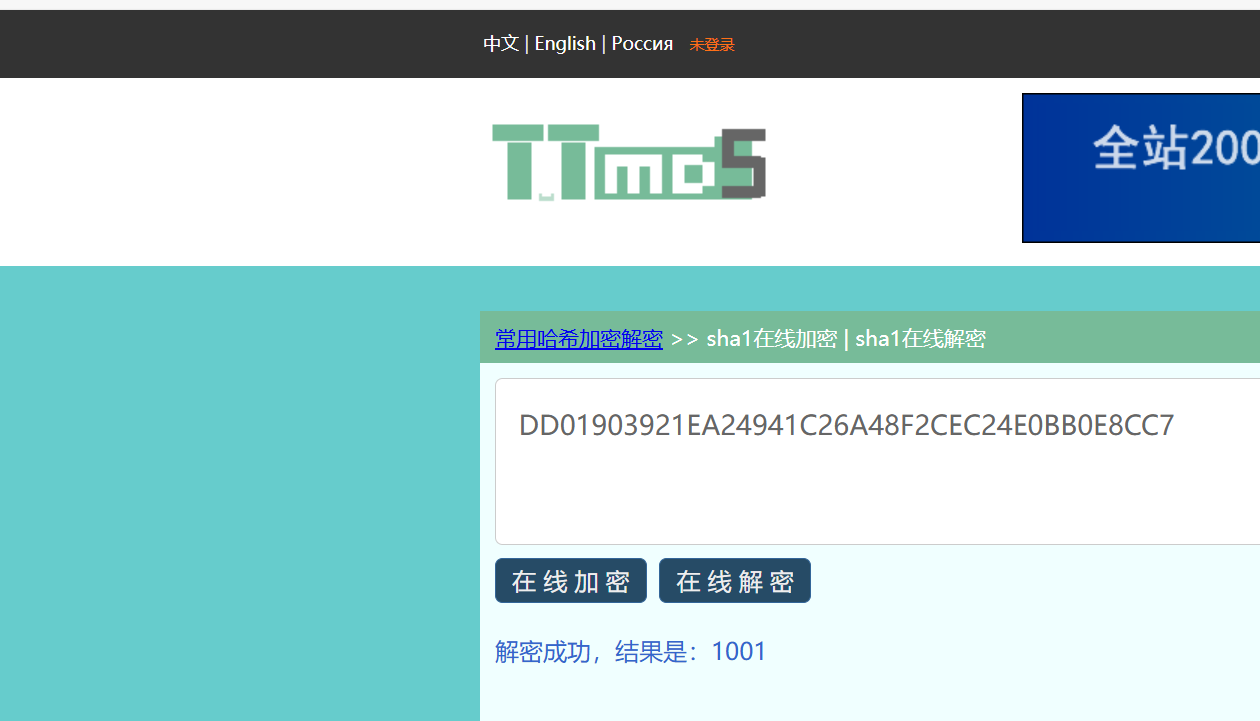
Task: Click the decrypted result value 1001
Action: (x=739, y=652)
